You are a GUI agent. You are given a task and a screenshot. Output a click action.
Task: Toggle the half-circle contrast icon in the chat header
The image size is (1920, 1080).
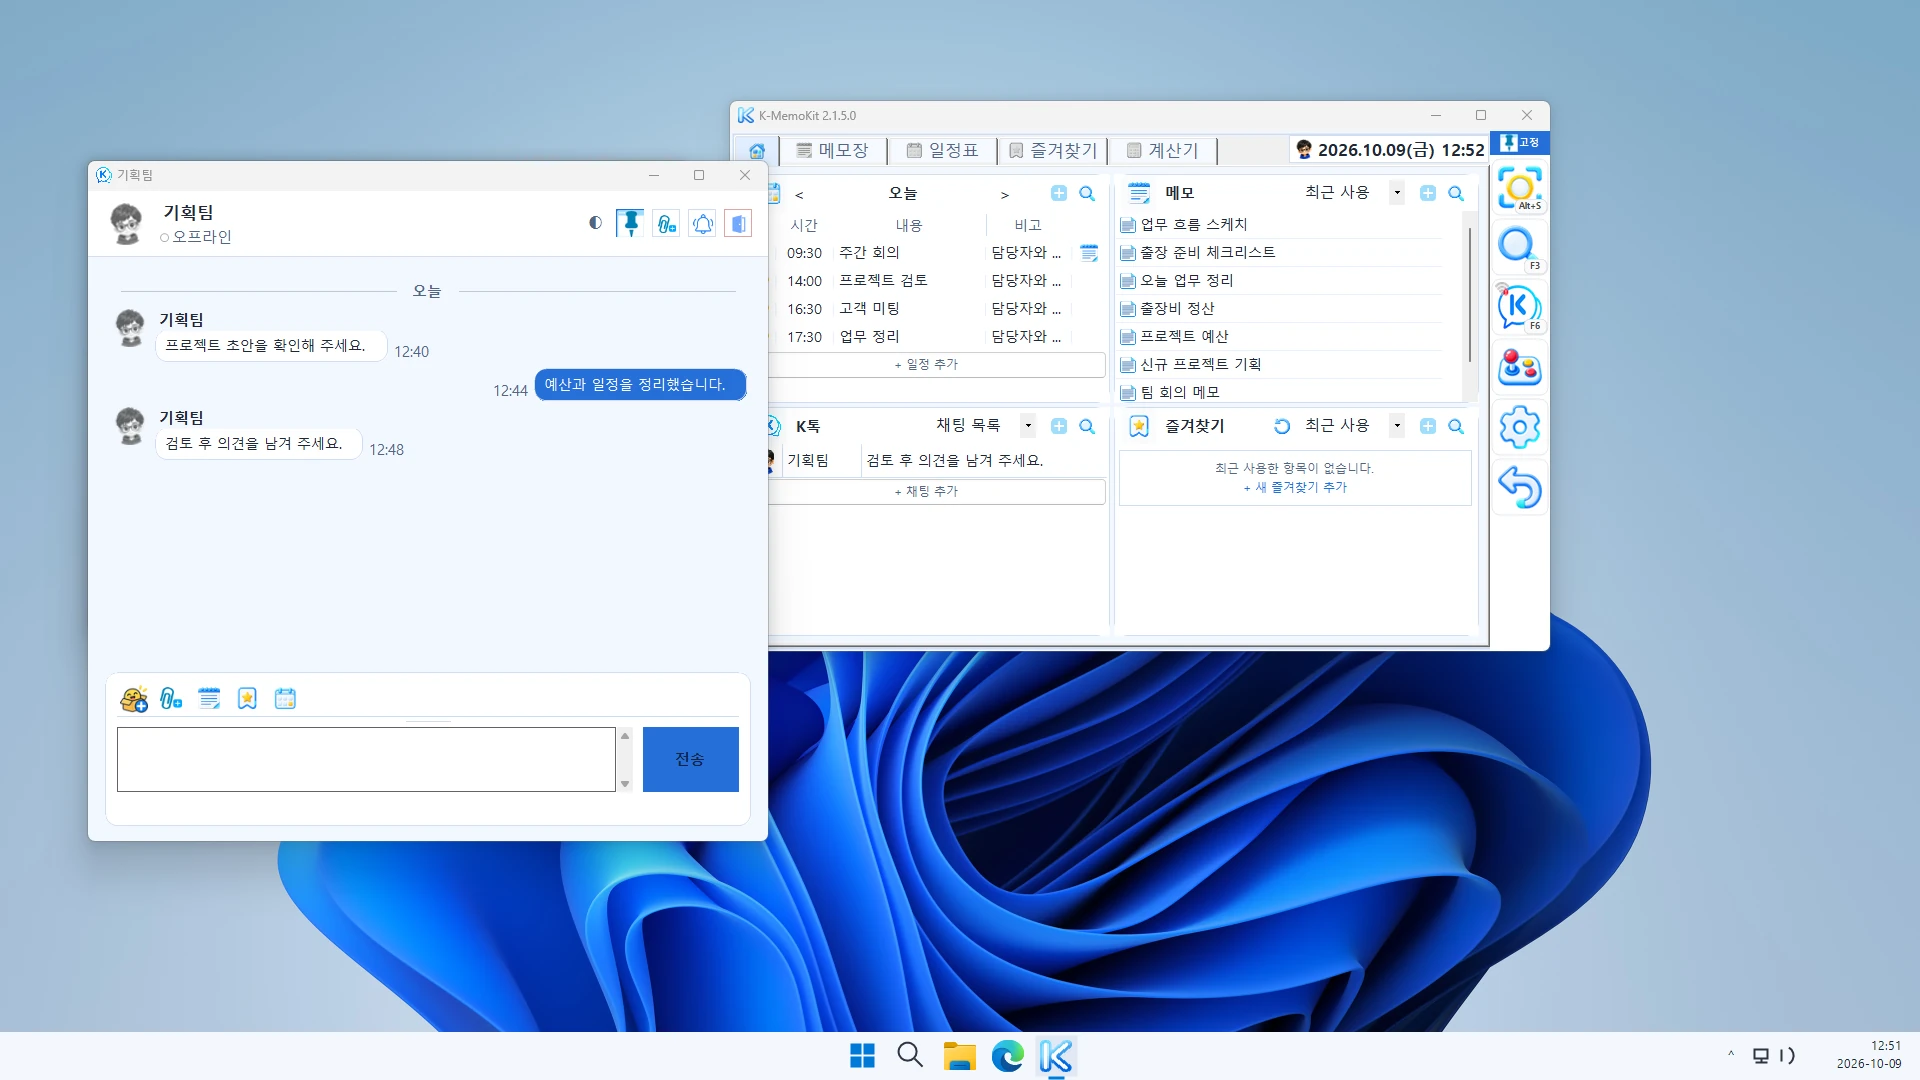595,223
